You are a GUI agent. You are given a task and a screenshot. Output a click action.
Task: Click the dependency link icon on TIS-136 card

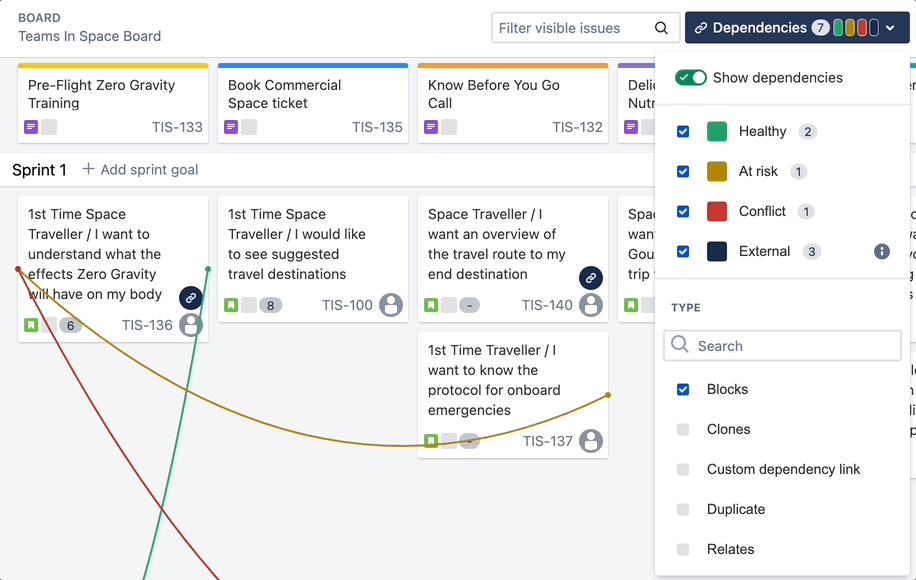tap(190, 297)
